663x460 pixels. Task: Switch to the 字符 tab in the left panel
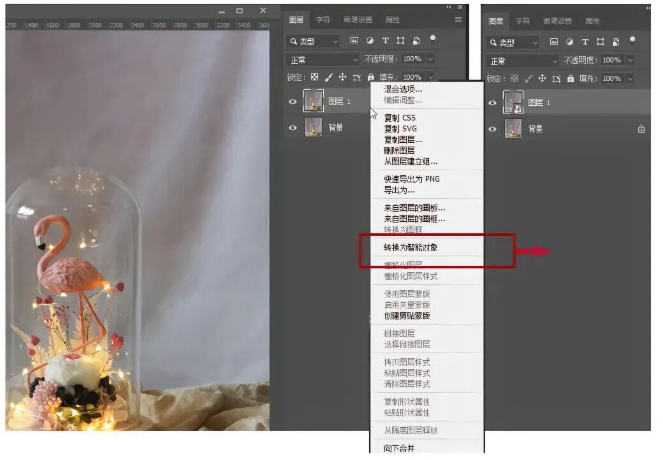323,19
